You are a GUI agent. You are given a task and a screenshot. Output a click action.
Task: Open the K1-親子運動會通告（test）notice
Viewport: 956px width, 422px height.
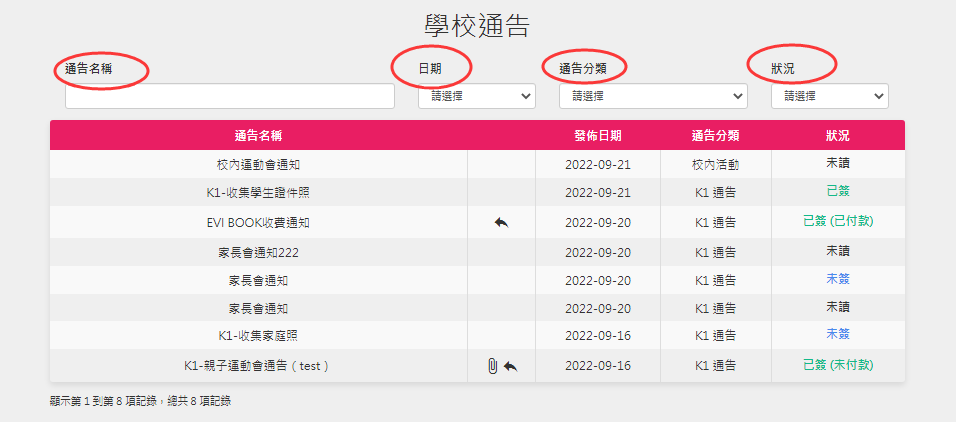258,366
